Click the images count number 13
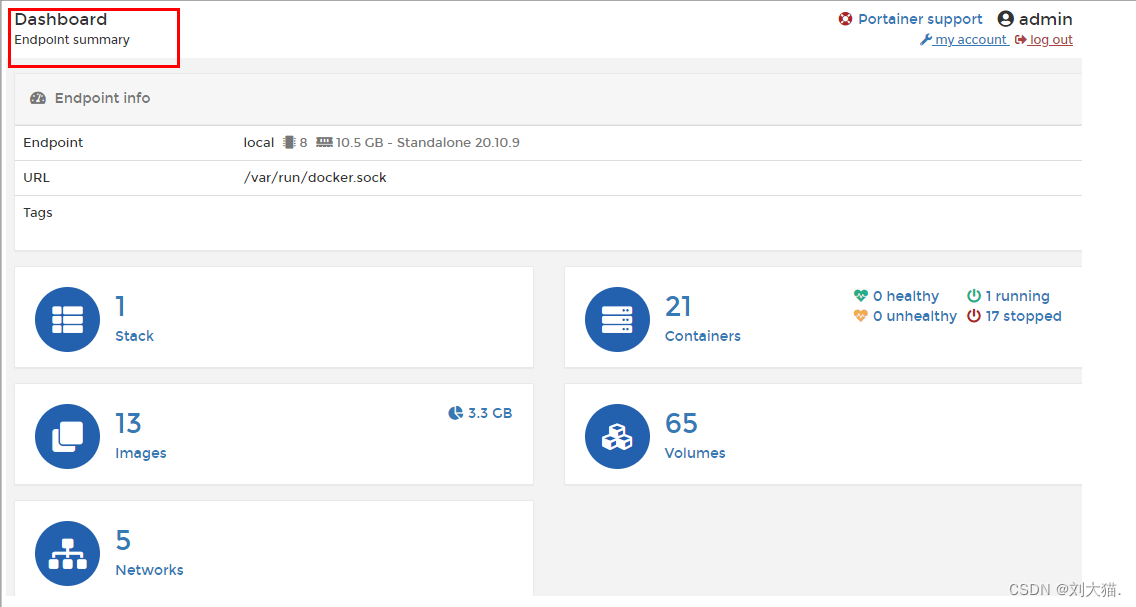Viewport: 1136px width, 607px height. [x=128, y=423]
